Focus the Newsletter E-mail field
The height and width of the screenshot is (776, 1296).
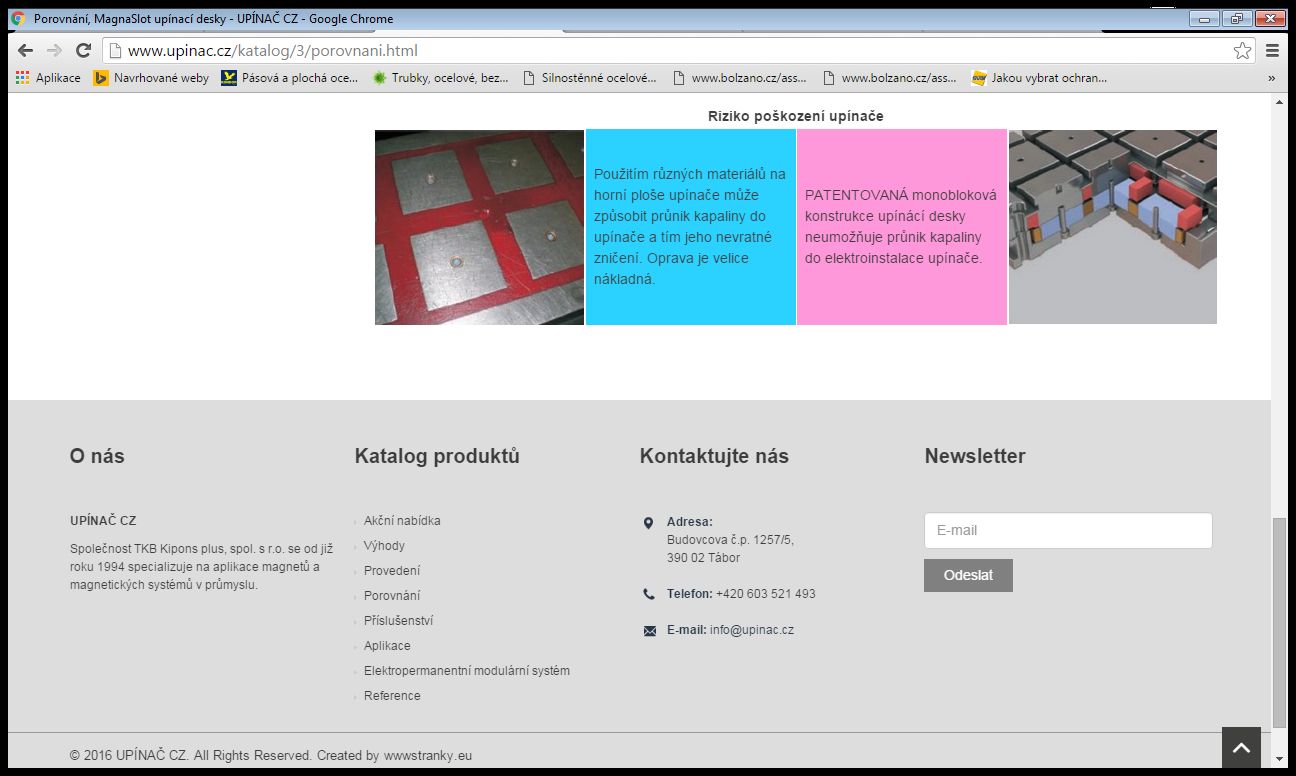(1067, 530)
